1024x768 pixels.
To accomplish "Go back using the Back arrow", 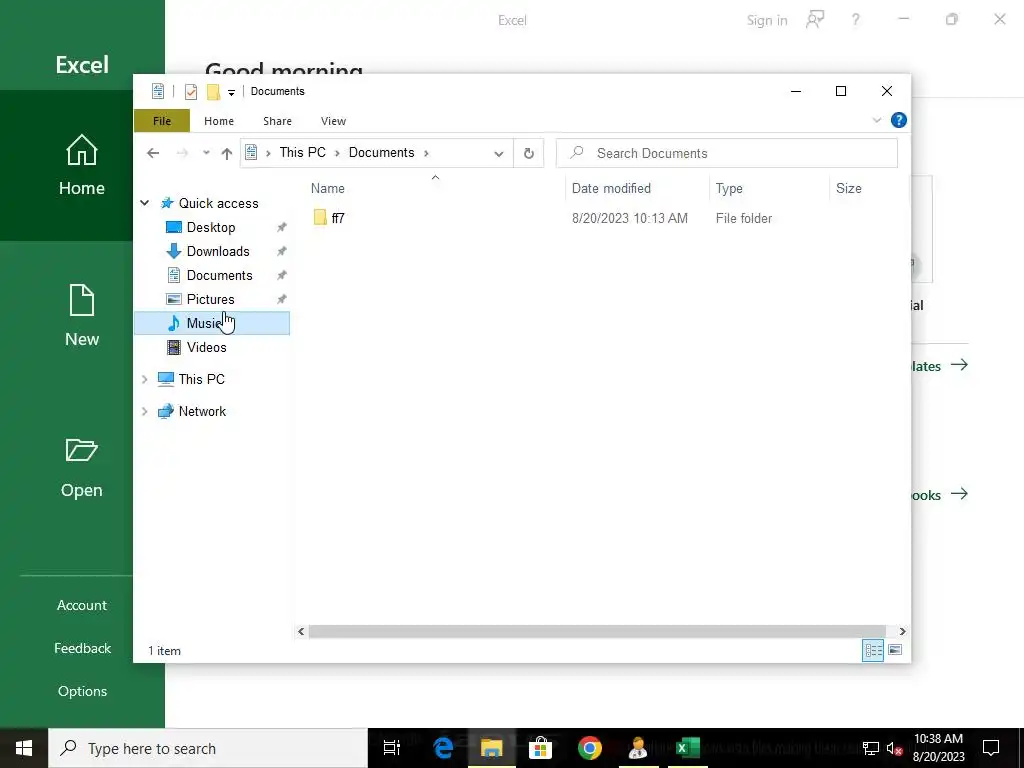I will 153,153.
